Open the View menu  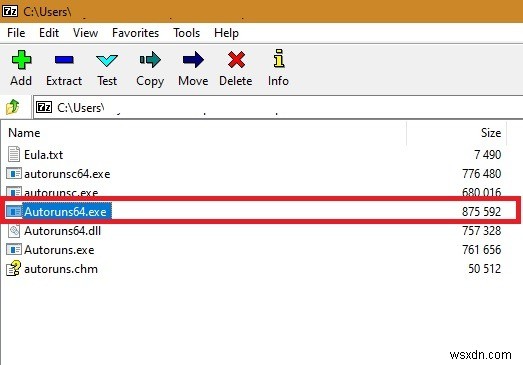[85, 33]
